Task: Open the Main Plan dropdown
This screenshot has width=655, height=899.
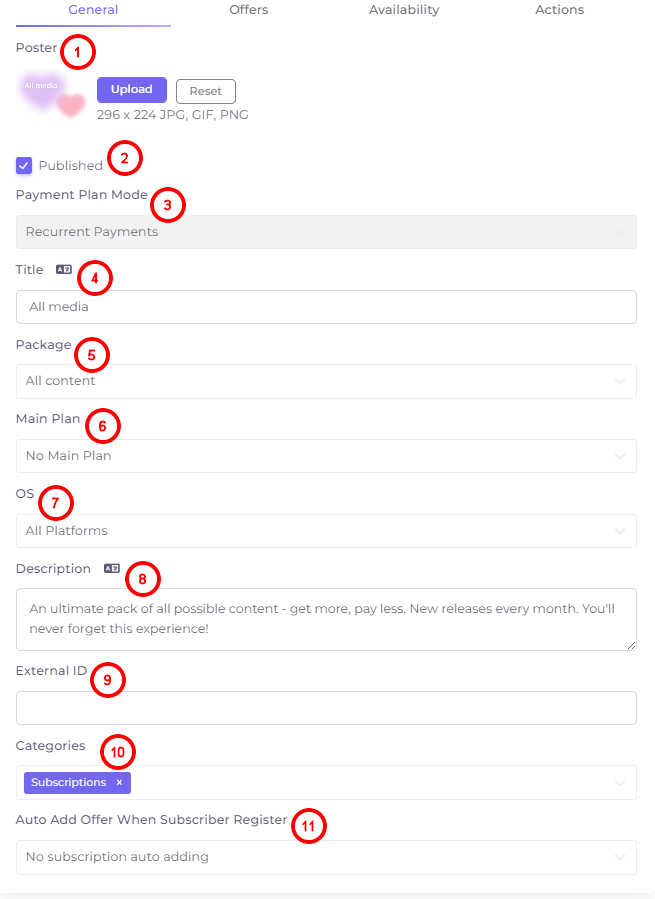Action: 326,456
